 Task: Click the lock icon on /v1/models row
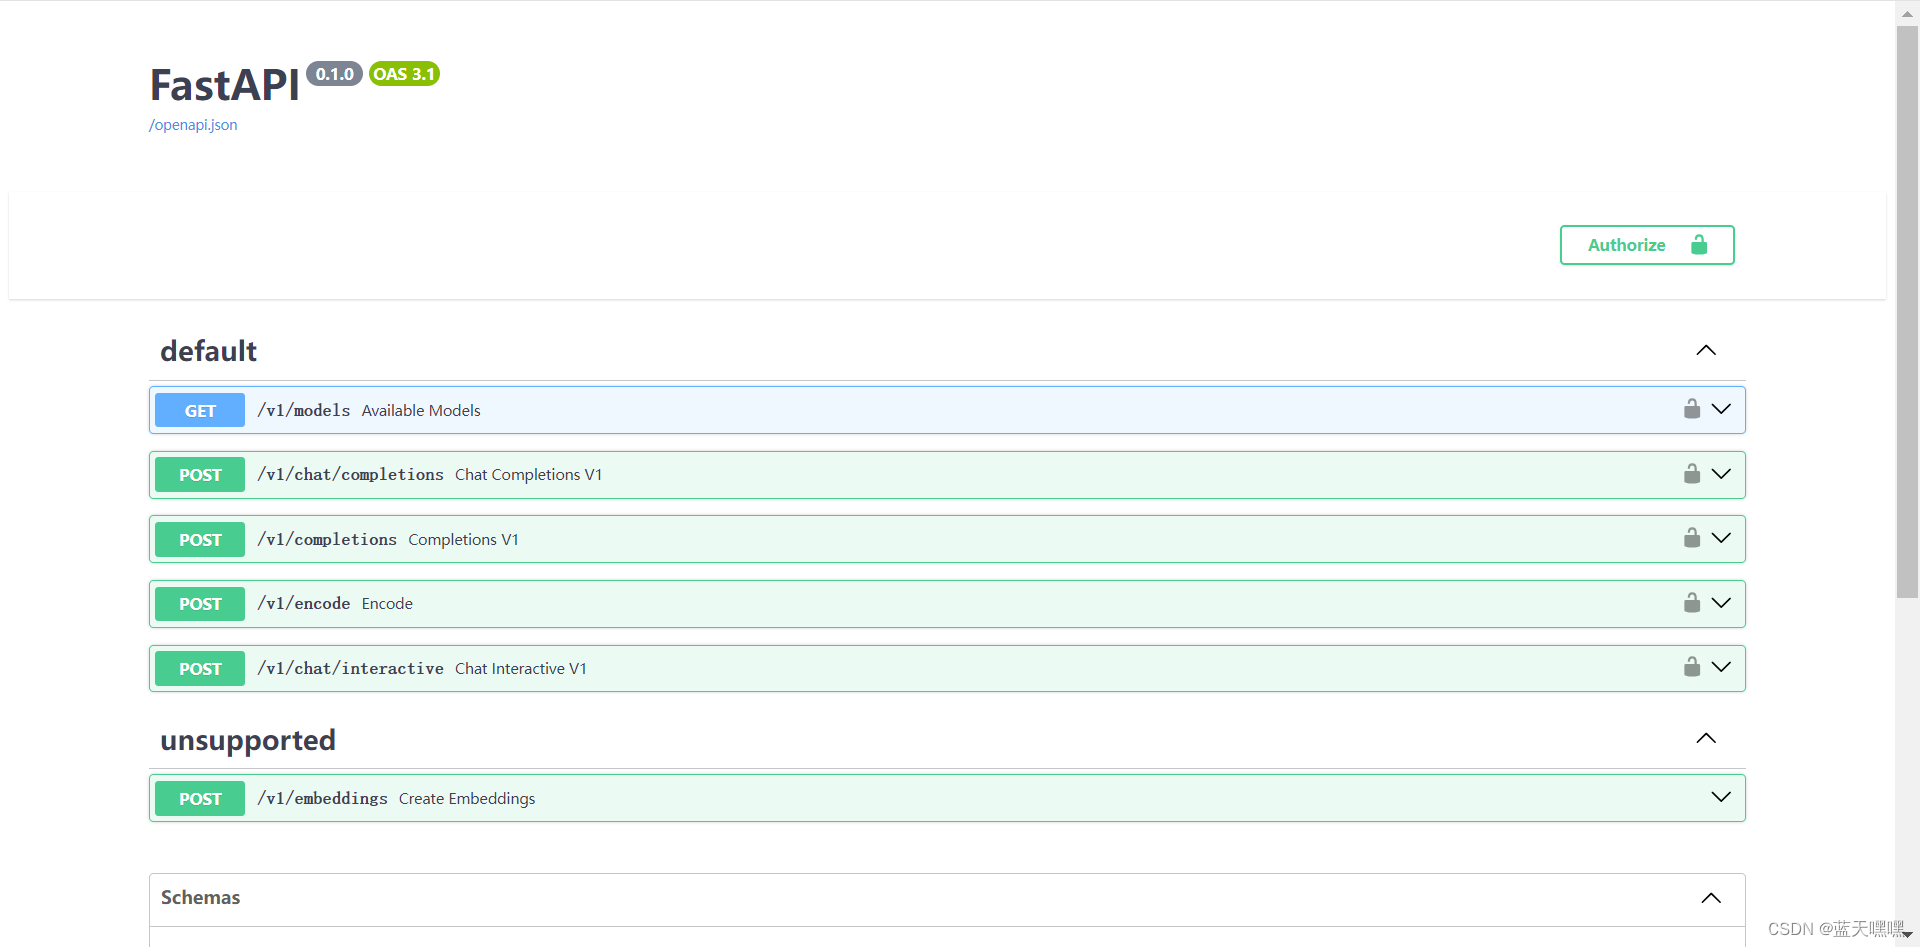point(1691,409)
